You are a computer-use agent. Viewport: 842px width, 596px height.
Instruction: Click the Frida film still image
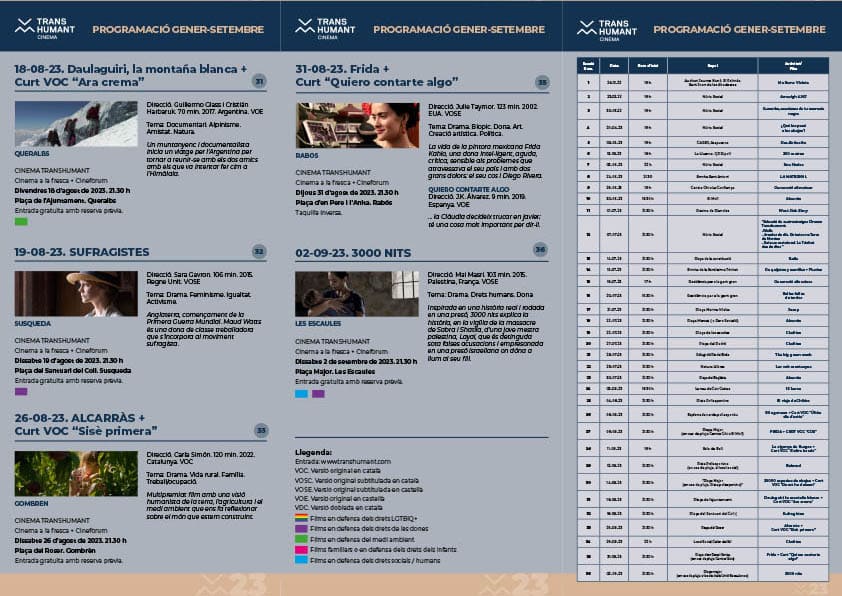click(x=357, y=125)
